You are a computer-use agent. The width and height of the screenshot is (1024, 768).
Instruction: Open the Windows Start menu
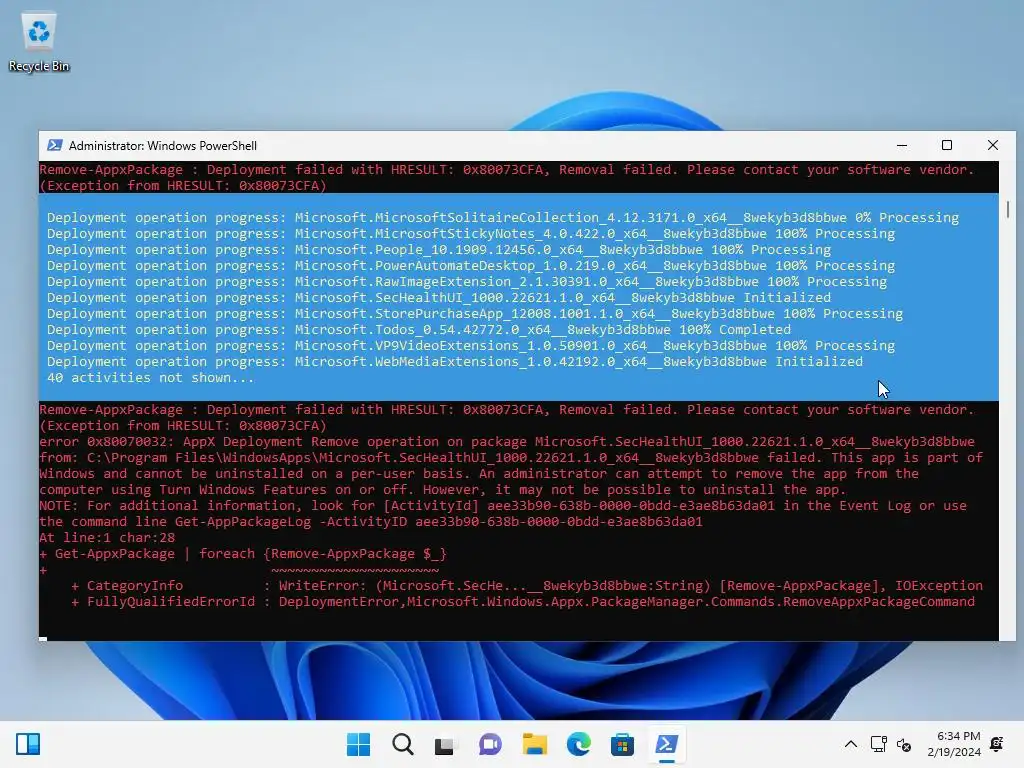click(358, 744)
